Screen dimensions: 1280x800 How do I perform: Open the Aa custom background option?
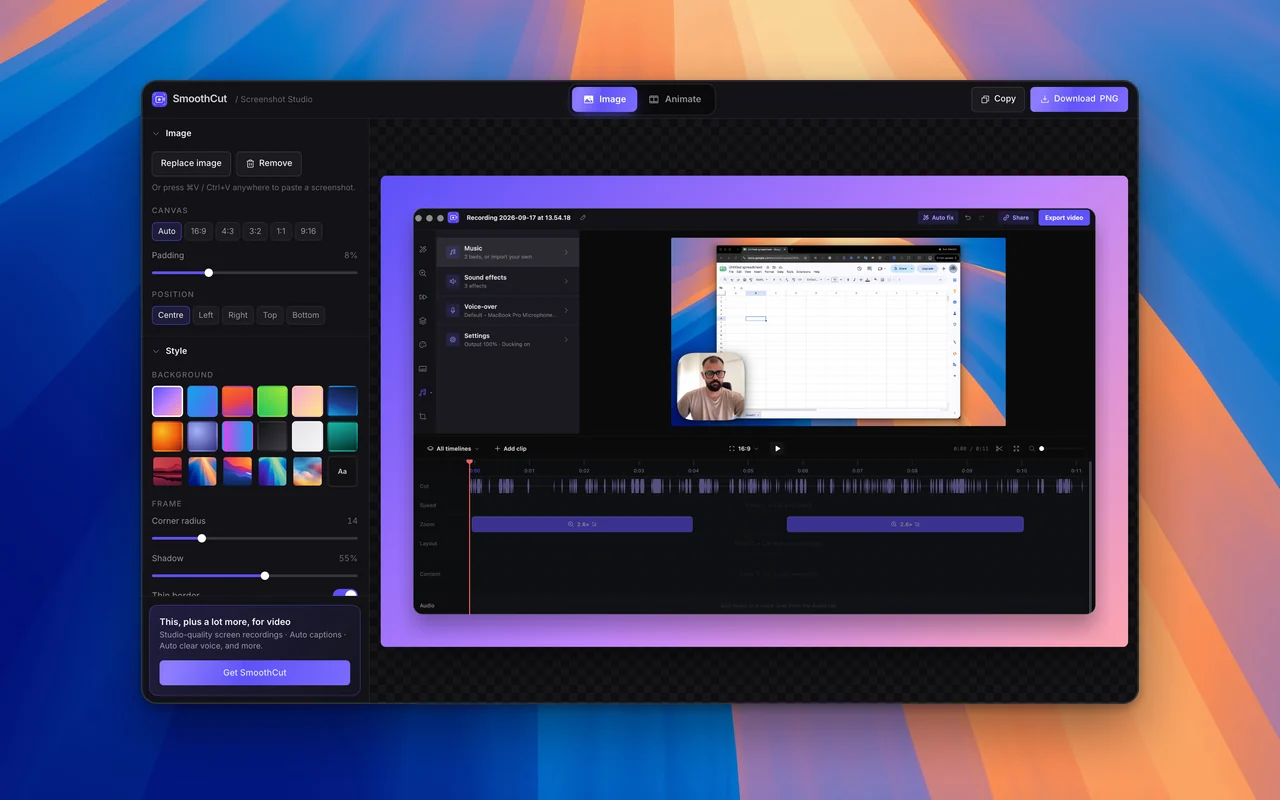(x=342, y=471)
